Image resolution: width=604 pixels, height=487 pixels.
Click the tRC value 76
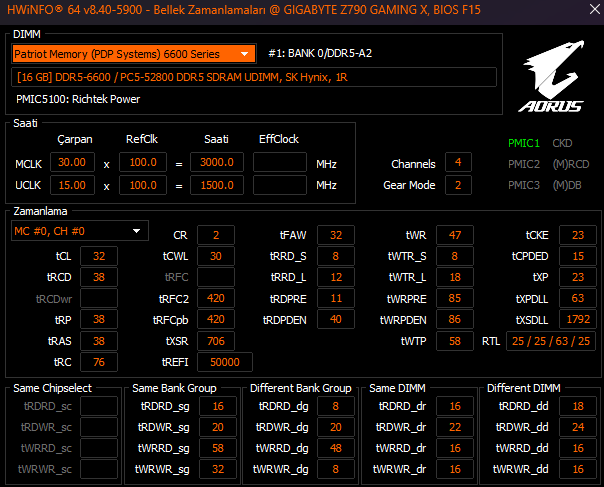99,362
